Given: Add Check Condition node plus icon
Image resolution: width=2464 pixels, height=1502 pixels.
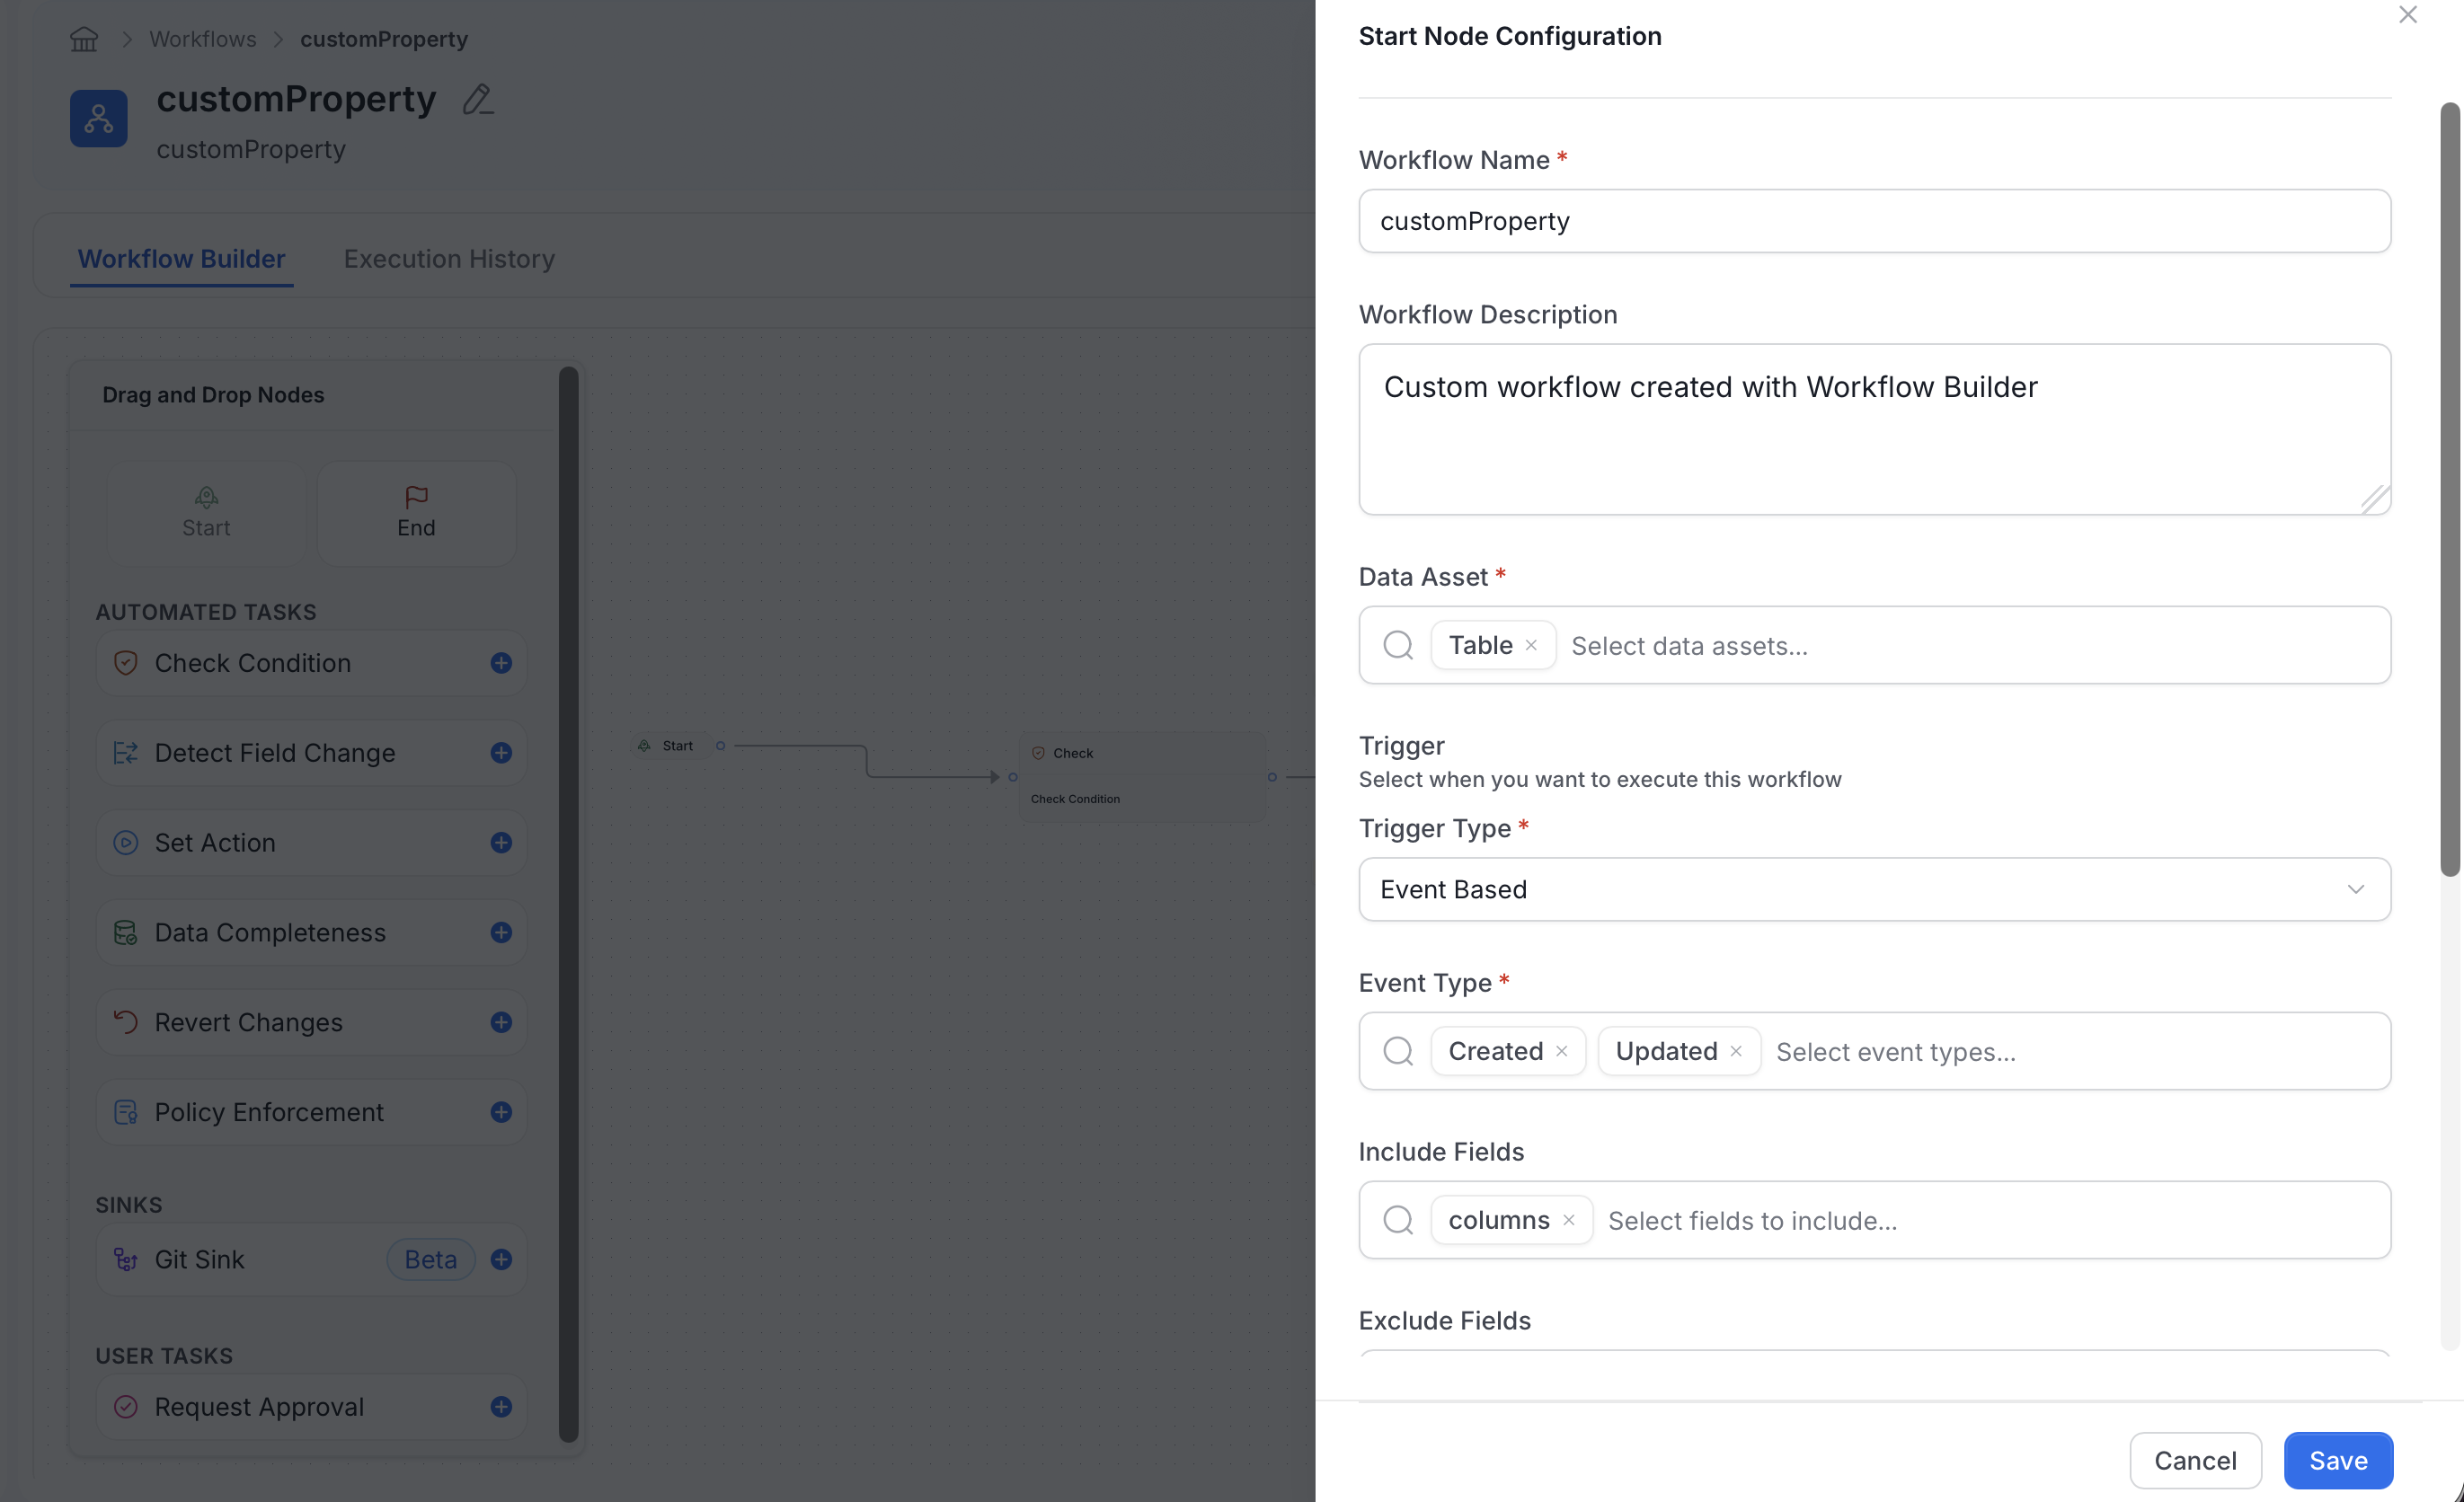Looking at the screenshot, I should coord(501,663).
